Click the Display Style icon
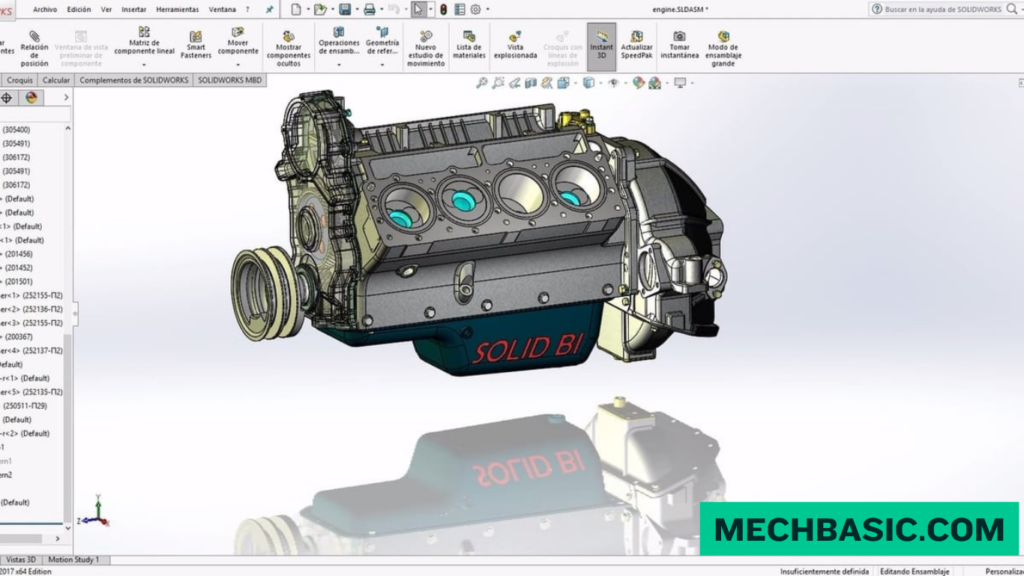Image resolution: width=1024 pixels, height=576 pixels. tap(588, 83)
